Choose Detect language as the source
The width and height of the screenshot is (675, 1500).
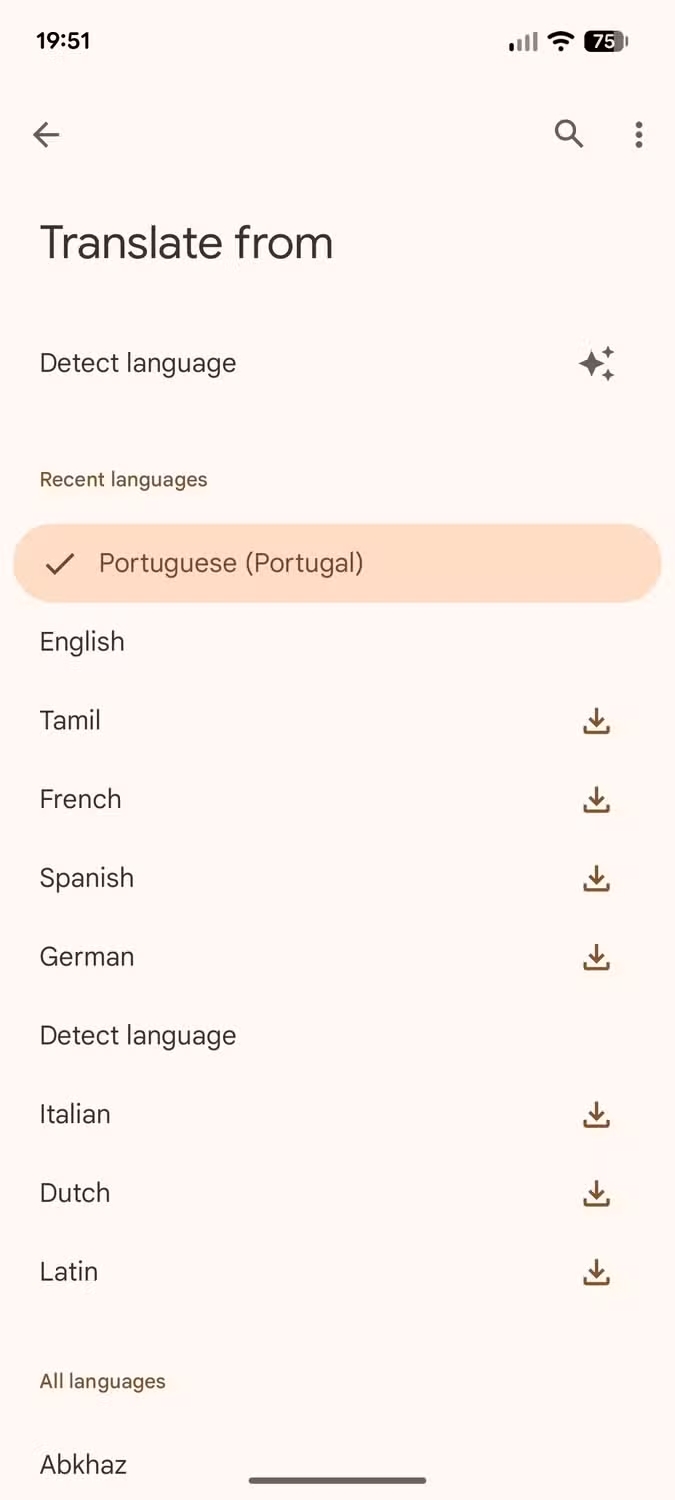click(x=137, y=1035)
